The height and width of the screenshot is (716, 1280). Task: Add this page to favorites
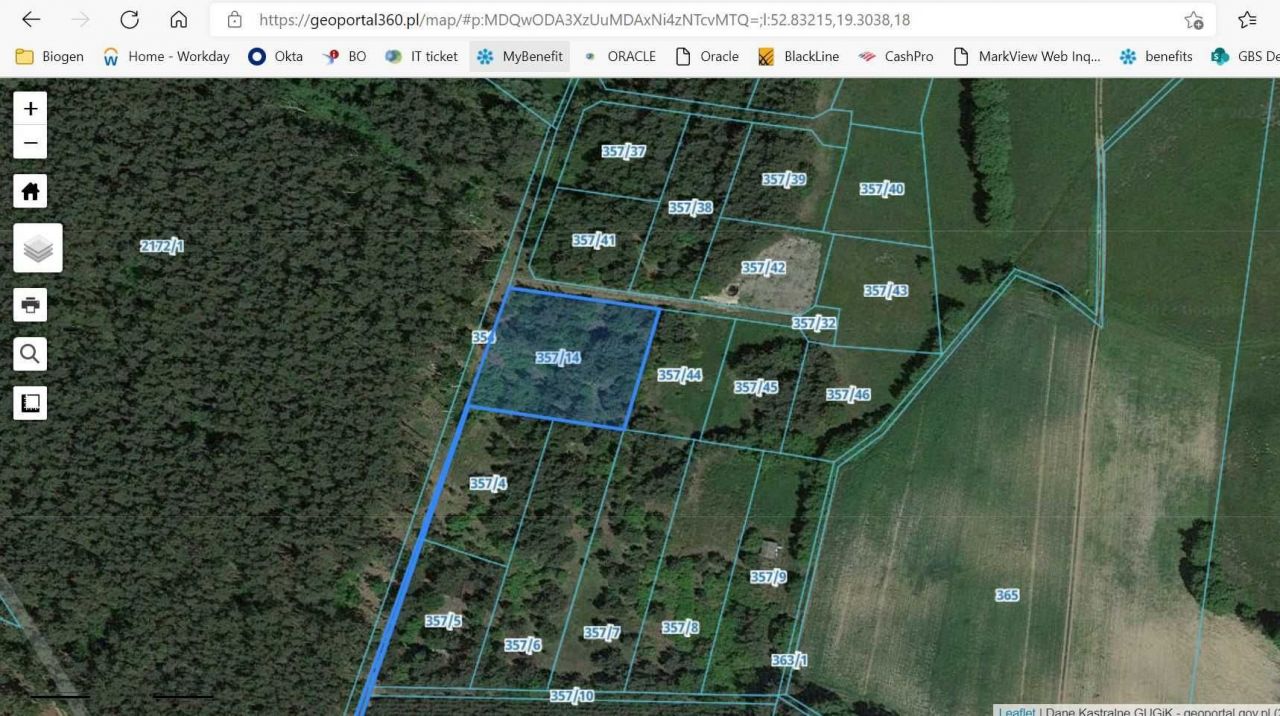[1193, 20]
